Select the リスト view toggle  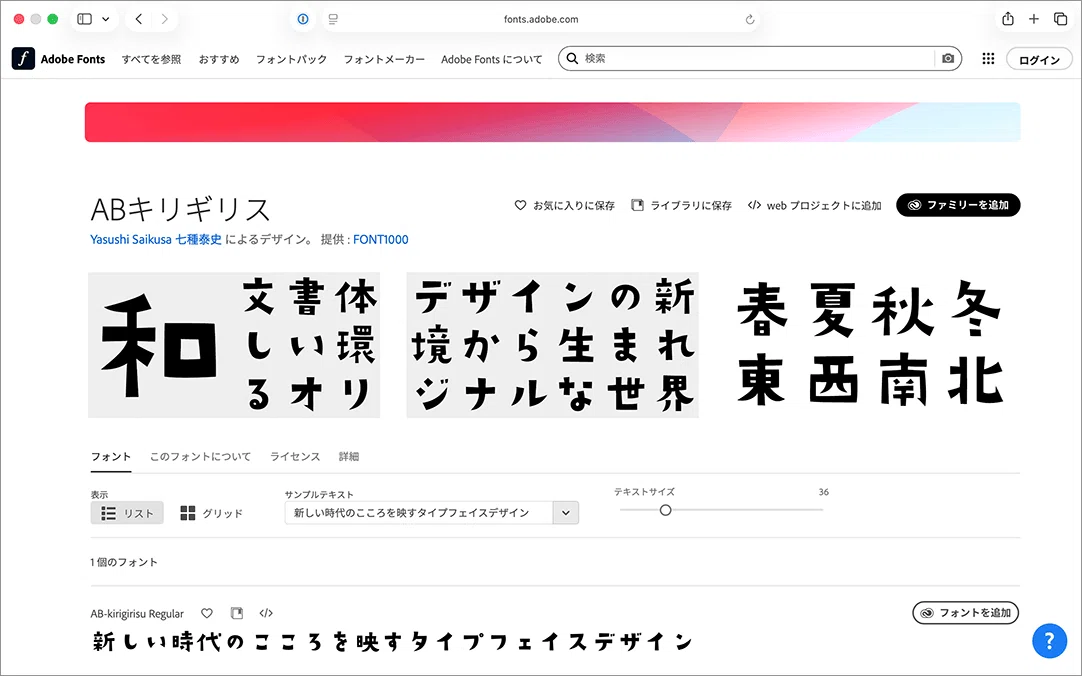point(127,513)
